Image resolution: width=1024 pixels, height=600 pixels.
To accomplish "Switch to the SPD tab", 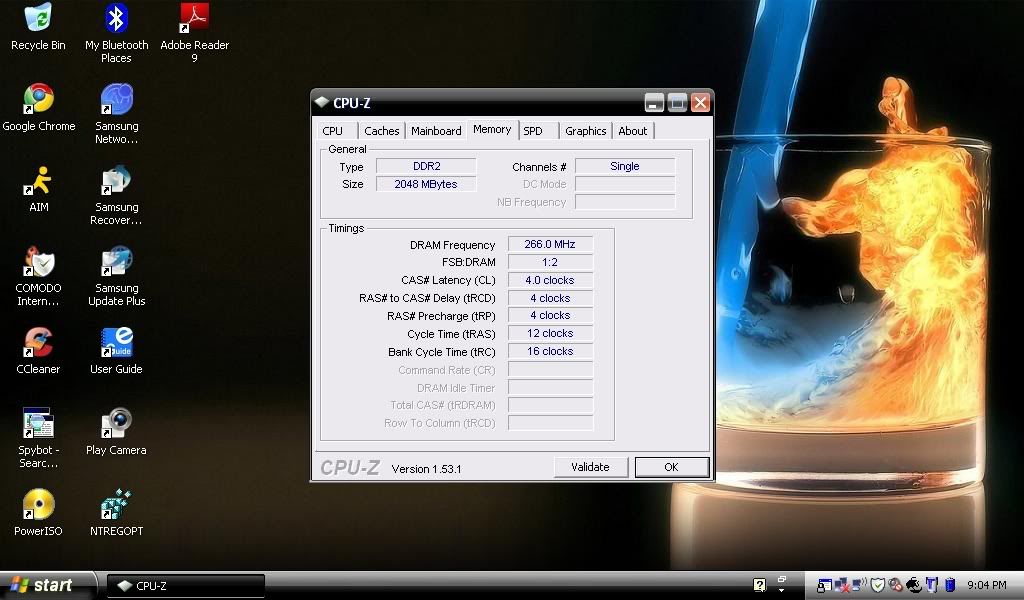I will click(533, 131).
